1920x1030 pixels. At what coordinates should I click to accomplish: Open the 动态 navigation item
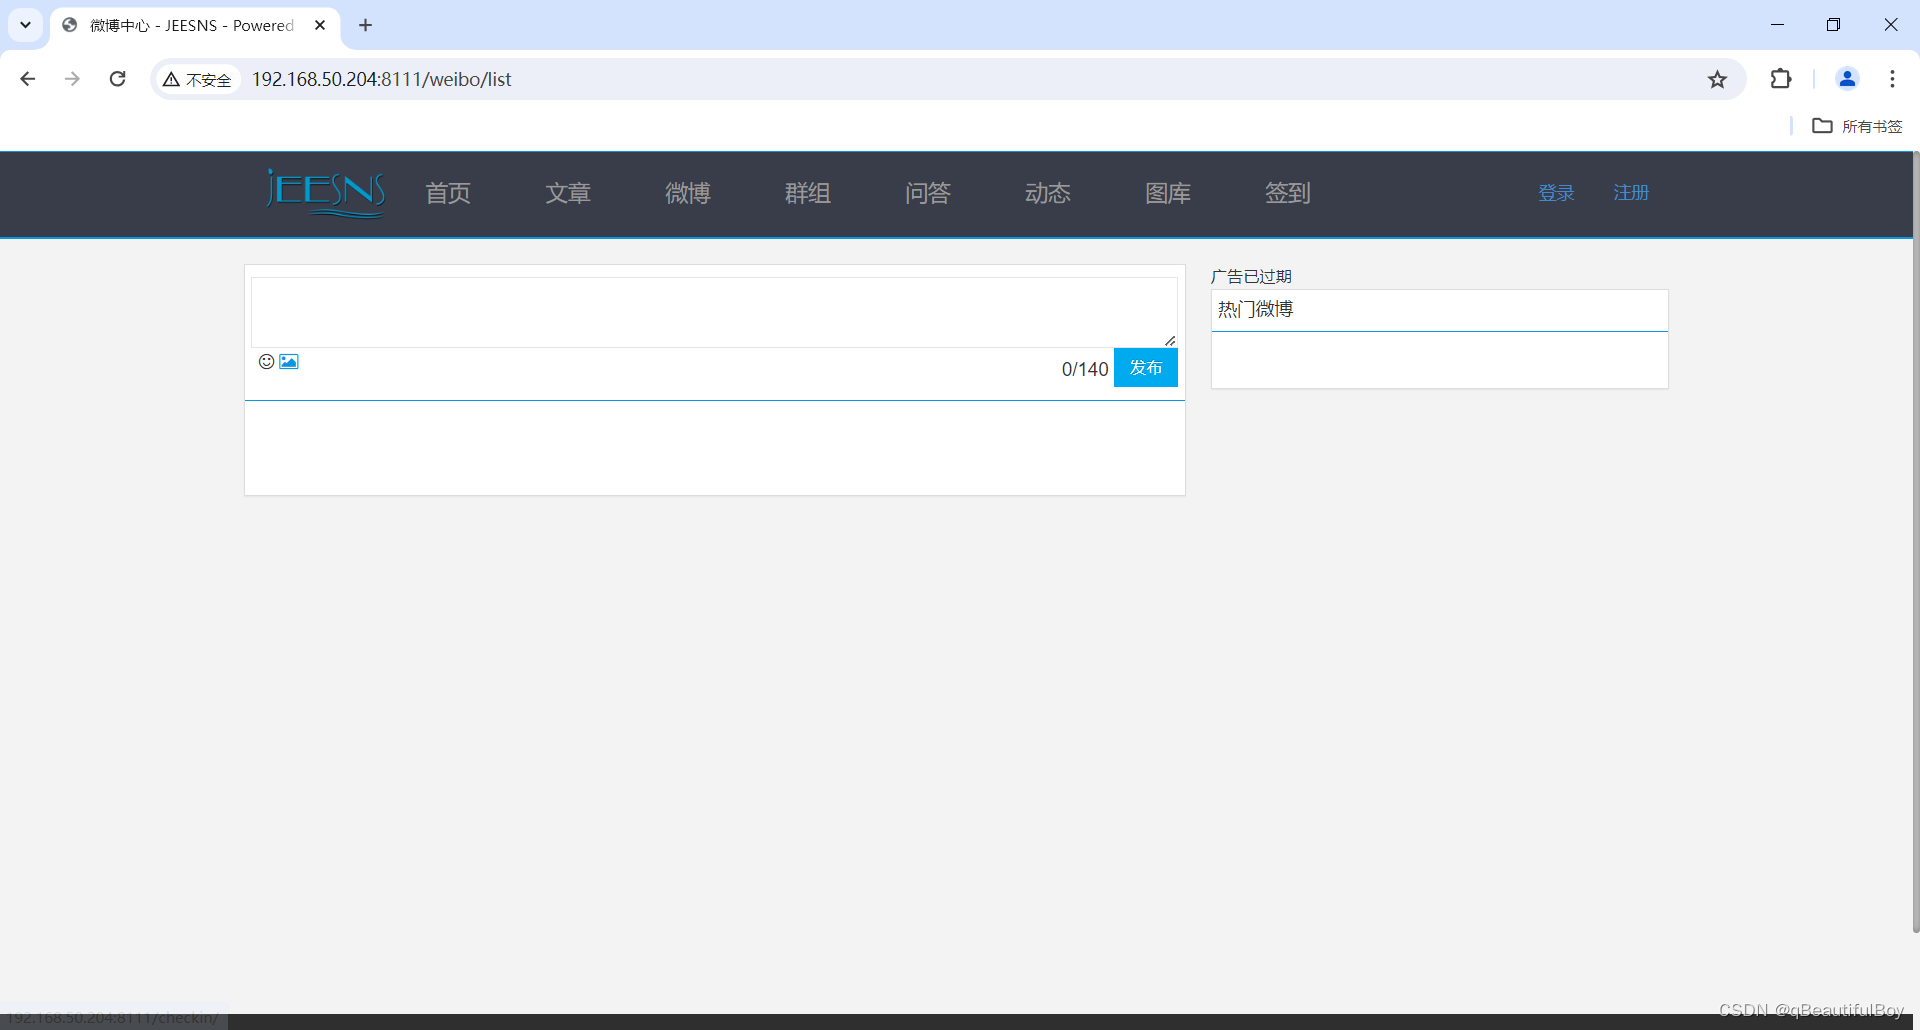tap(1048, 193)
